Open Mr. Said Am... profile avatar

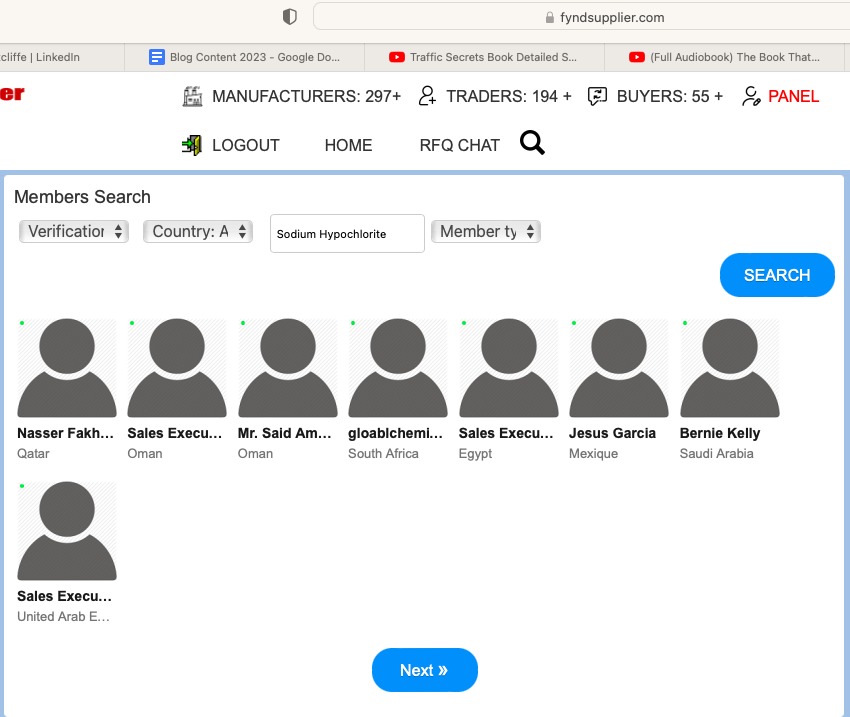288,368
